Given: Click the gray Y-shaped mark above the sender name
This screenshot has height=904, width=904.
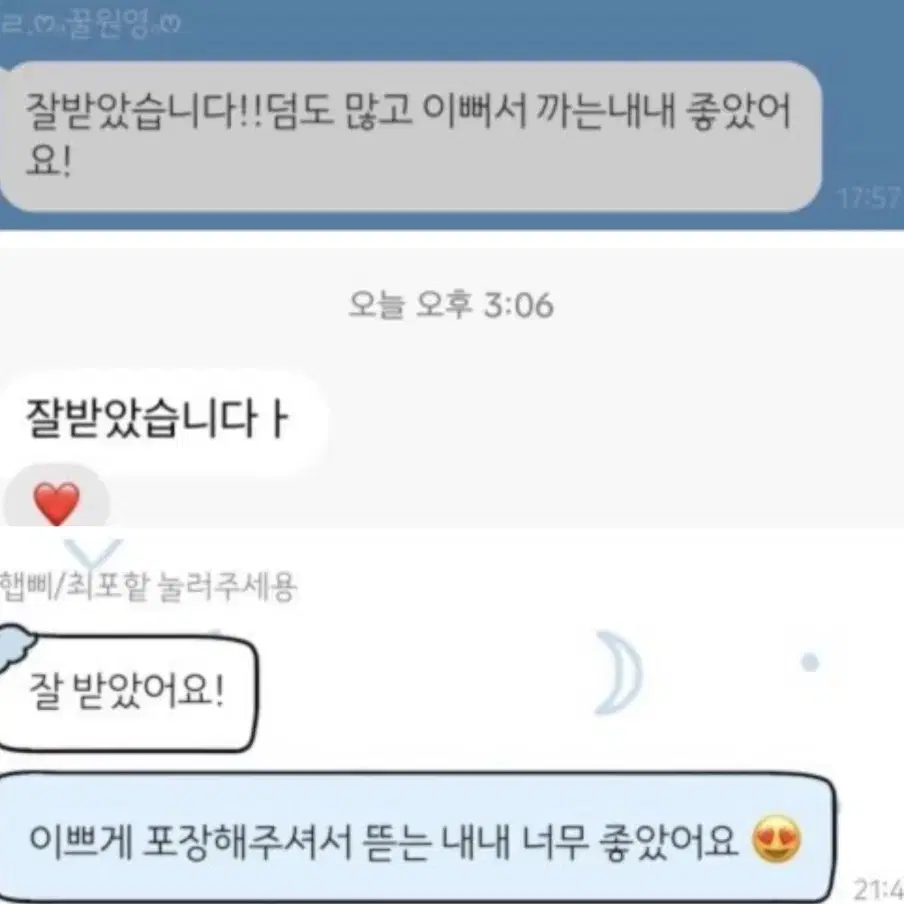Looking at the screenshot, I should tap(92, 553).
